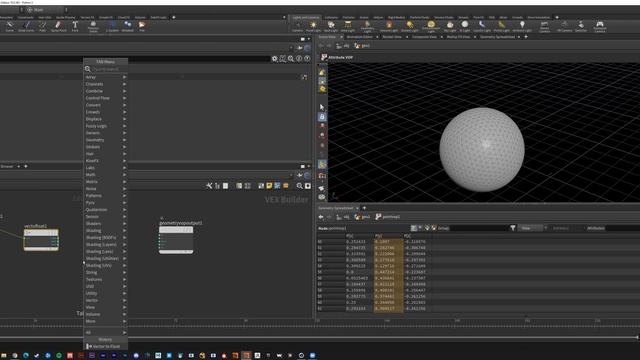Viewport: 640px width, 360px height.
Task: Expand the Shading (BSDFs) submenu
Action: click(x=105, y=238)
